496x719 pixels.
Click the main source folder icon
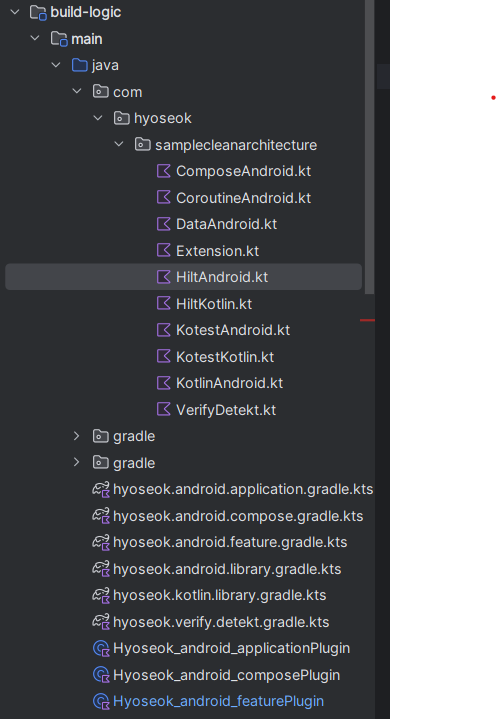59,39
